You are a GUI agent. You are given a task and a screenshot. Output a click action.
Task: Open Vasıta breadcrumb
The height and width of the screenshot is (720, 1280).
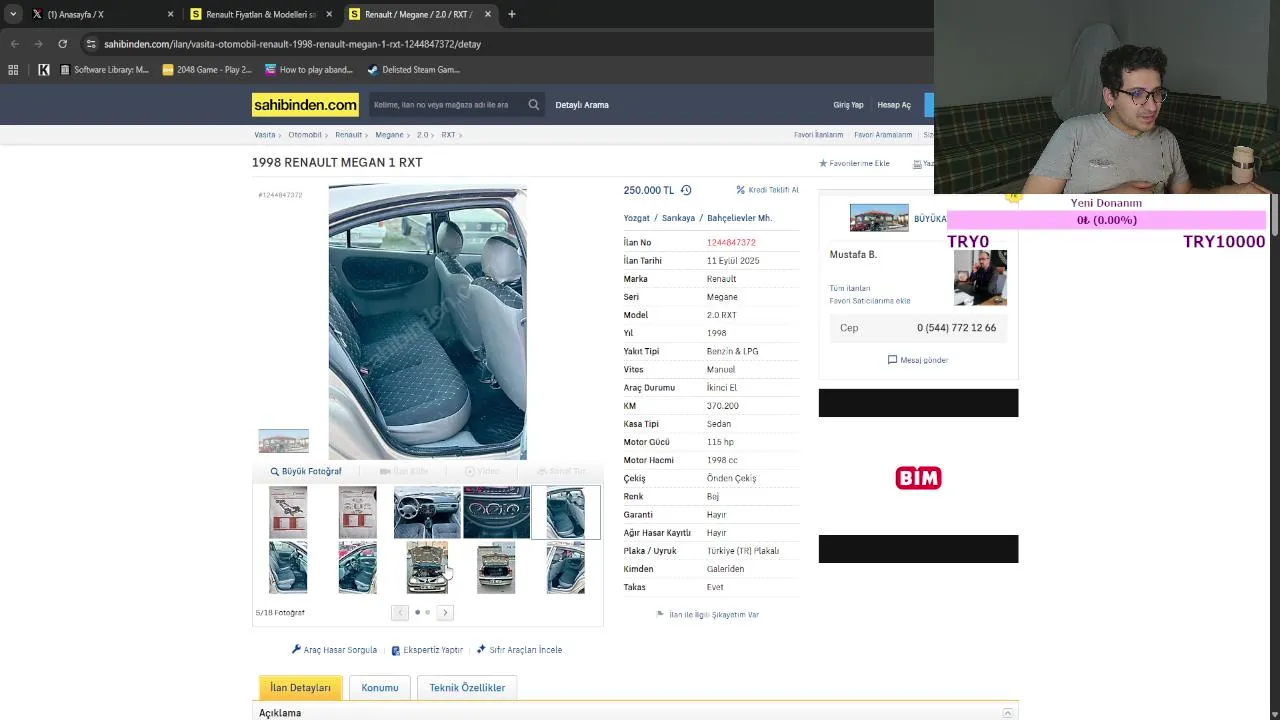coord(264,135)
